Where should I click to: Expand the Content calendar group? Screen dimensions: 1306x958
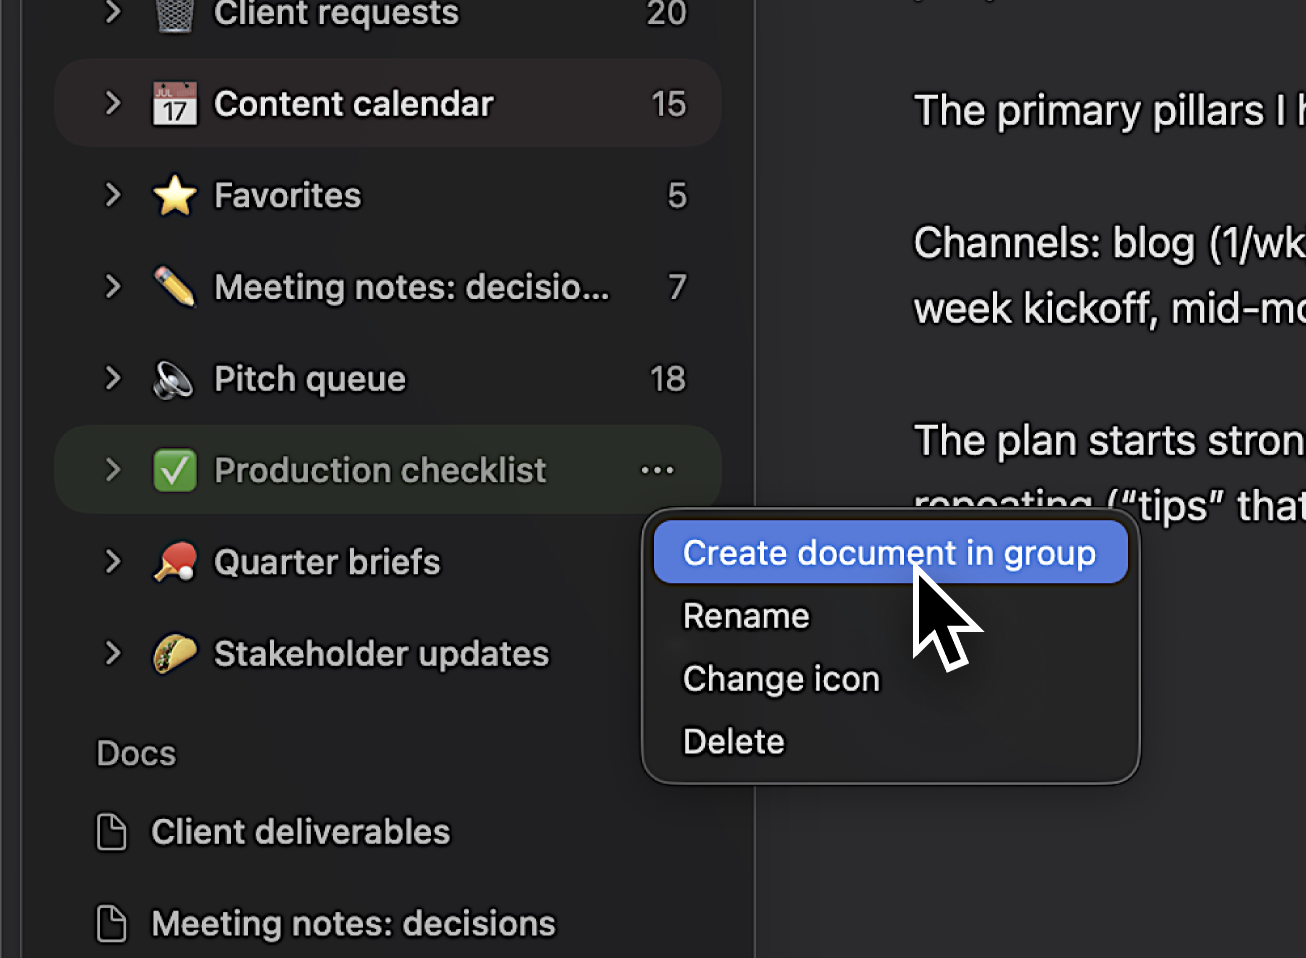click(x=113, y=104)
